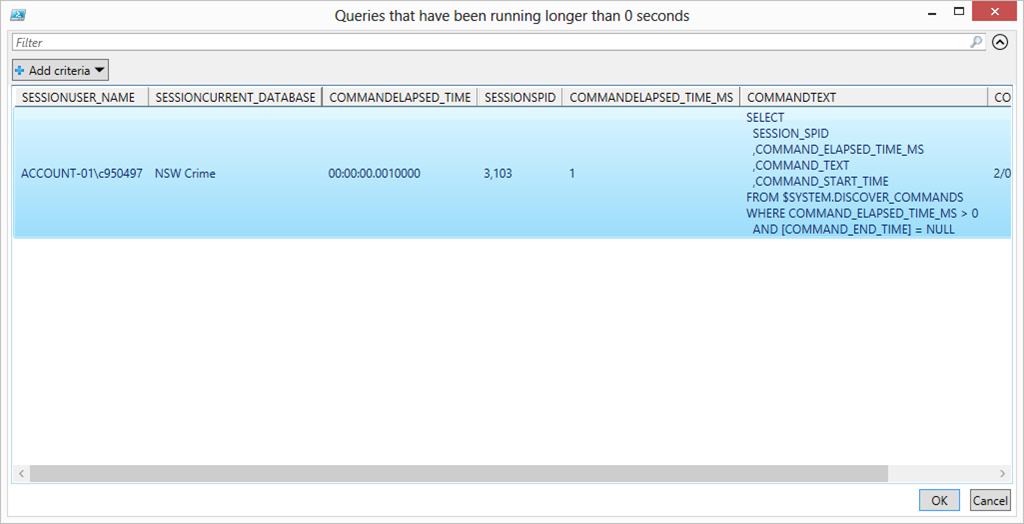Viewport: 1024px width, 524px height.
Task: Click the application icon in the title bar
Action: click(18, 13)
